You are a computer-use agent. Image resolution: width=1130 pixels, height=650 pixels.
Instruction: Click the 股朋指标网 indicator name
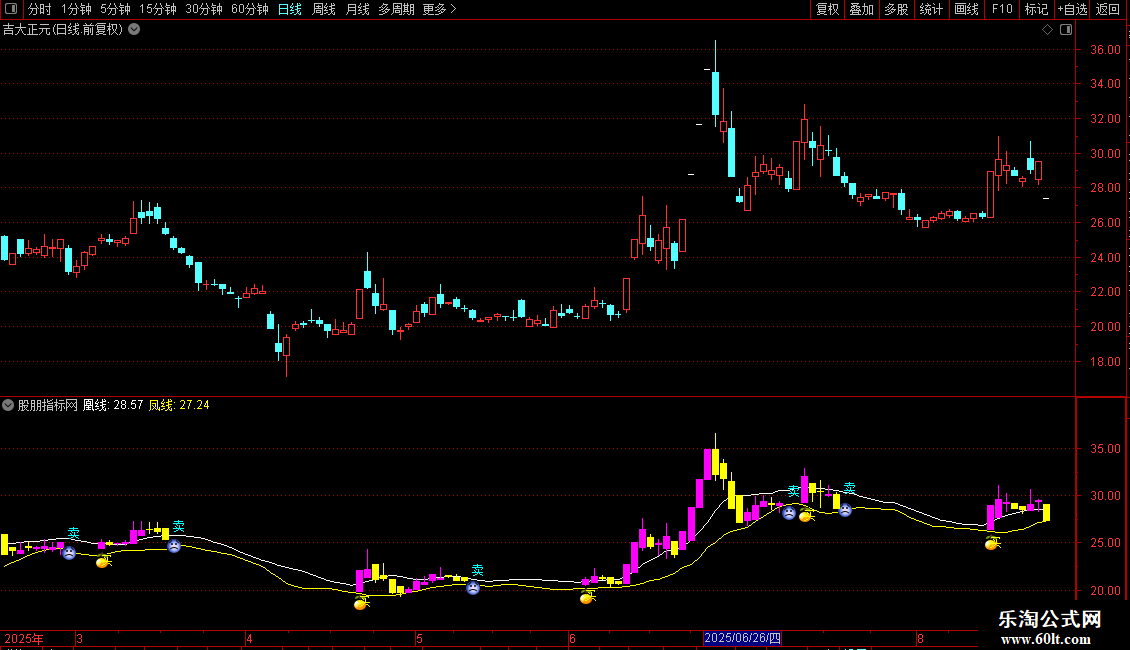click(48, 405)
